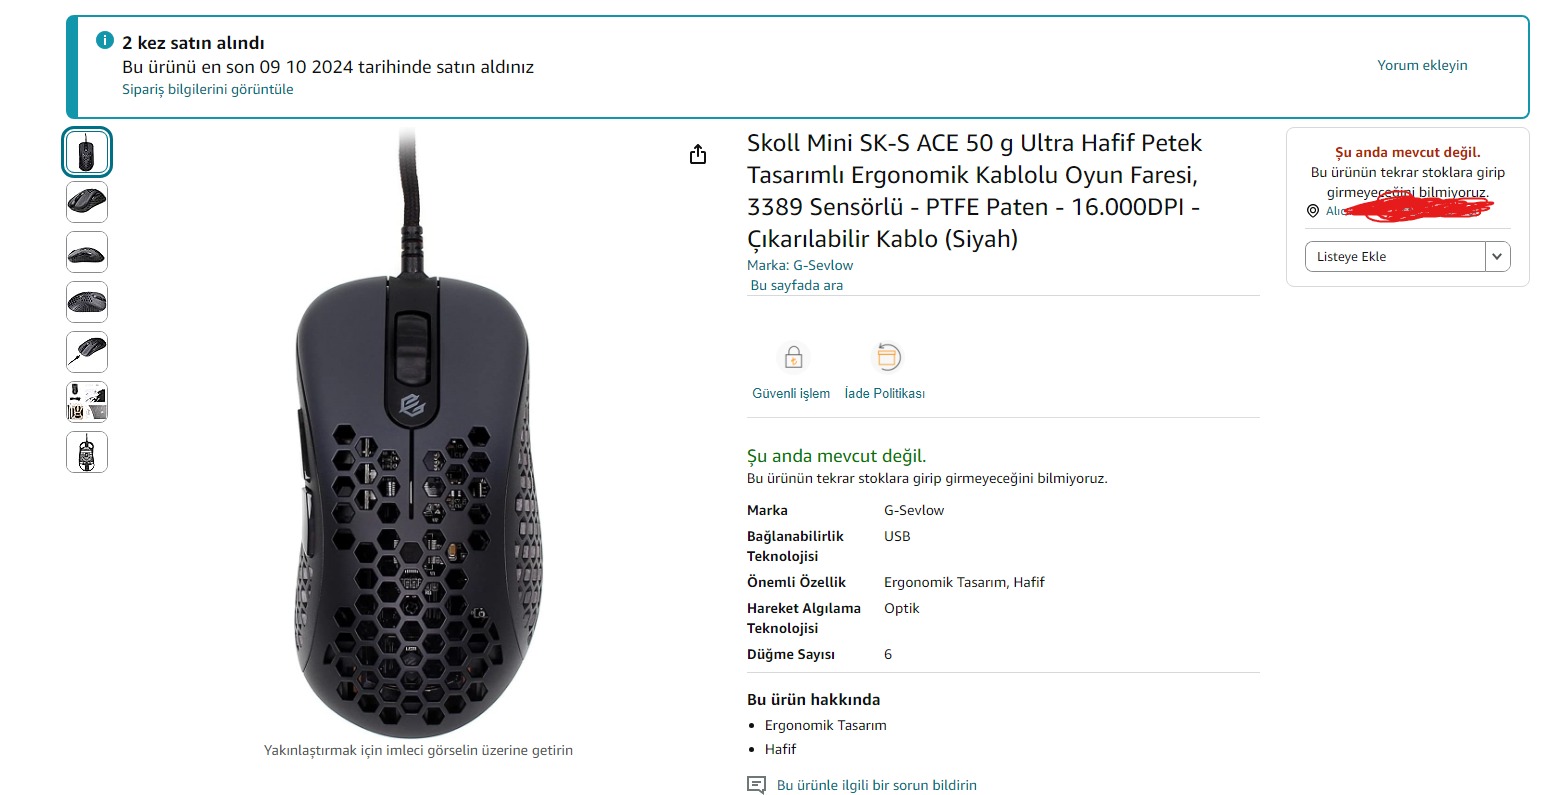Click the İade Politikası box icon
Image resolution: width=1548 pixels, height=795 pixels.
click(887, 357)
